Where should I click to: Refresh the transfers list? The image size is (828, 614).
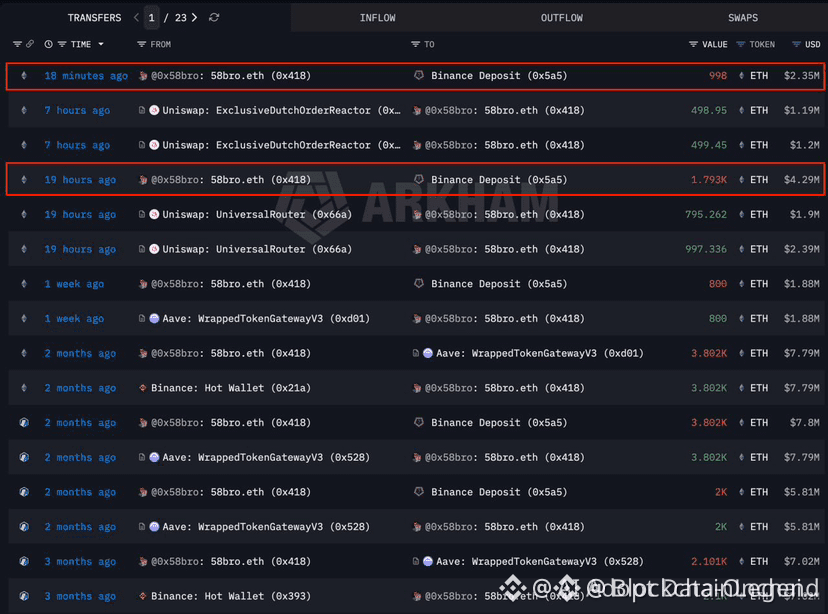click(214, 17)
